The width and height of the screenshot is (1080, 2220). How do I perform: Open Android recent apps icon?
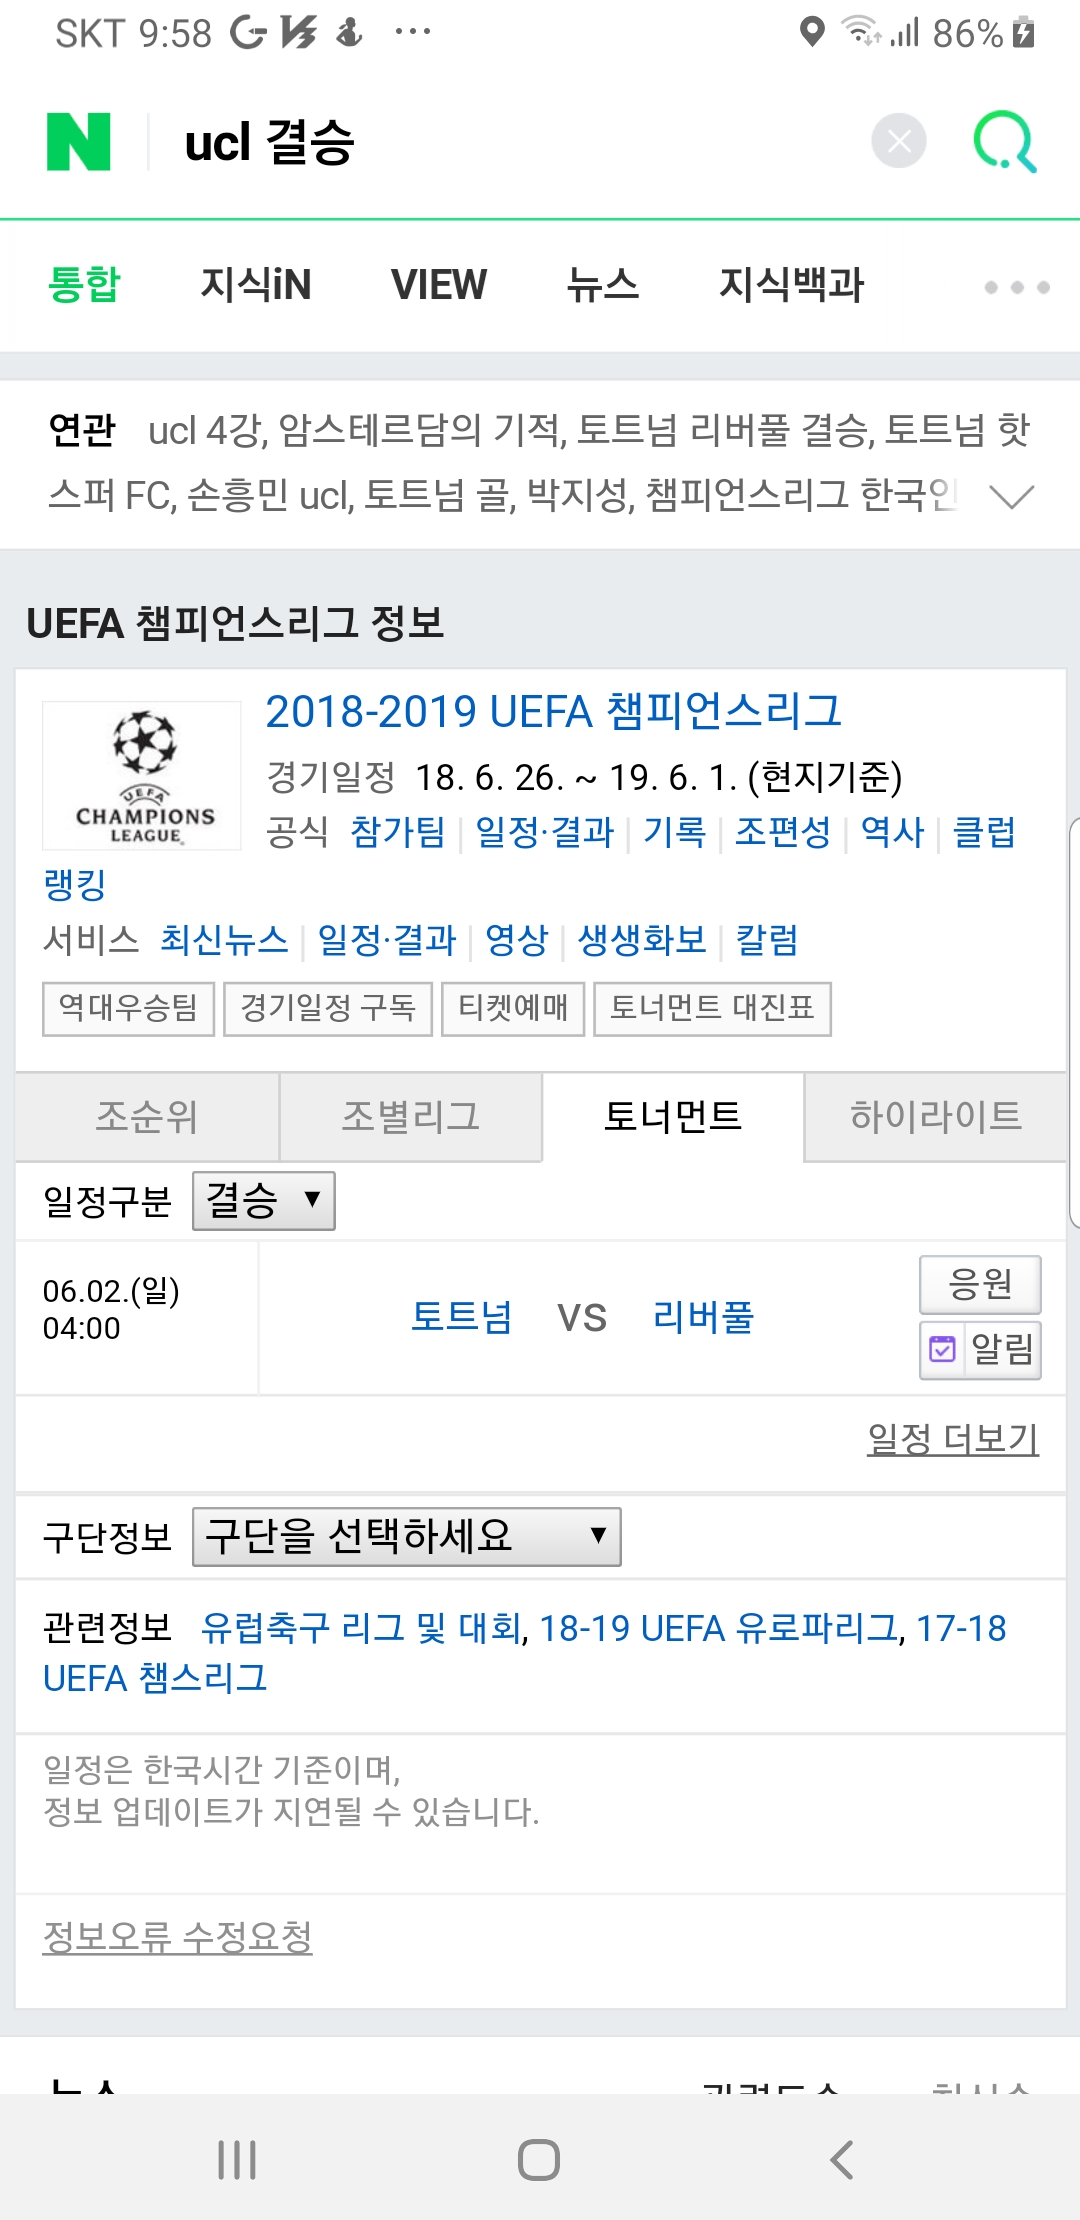pos(237,2160)
